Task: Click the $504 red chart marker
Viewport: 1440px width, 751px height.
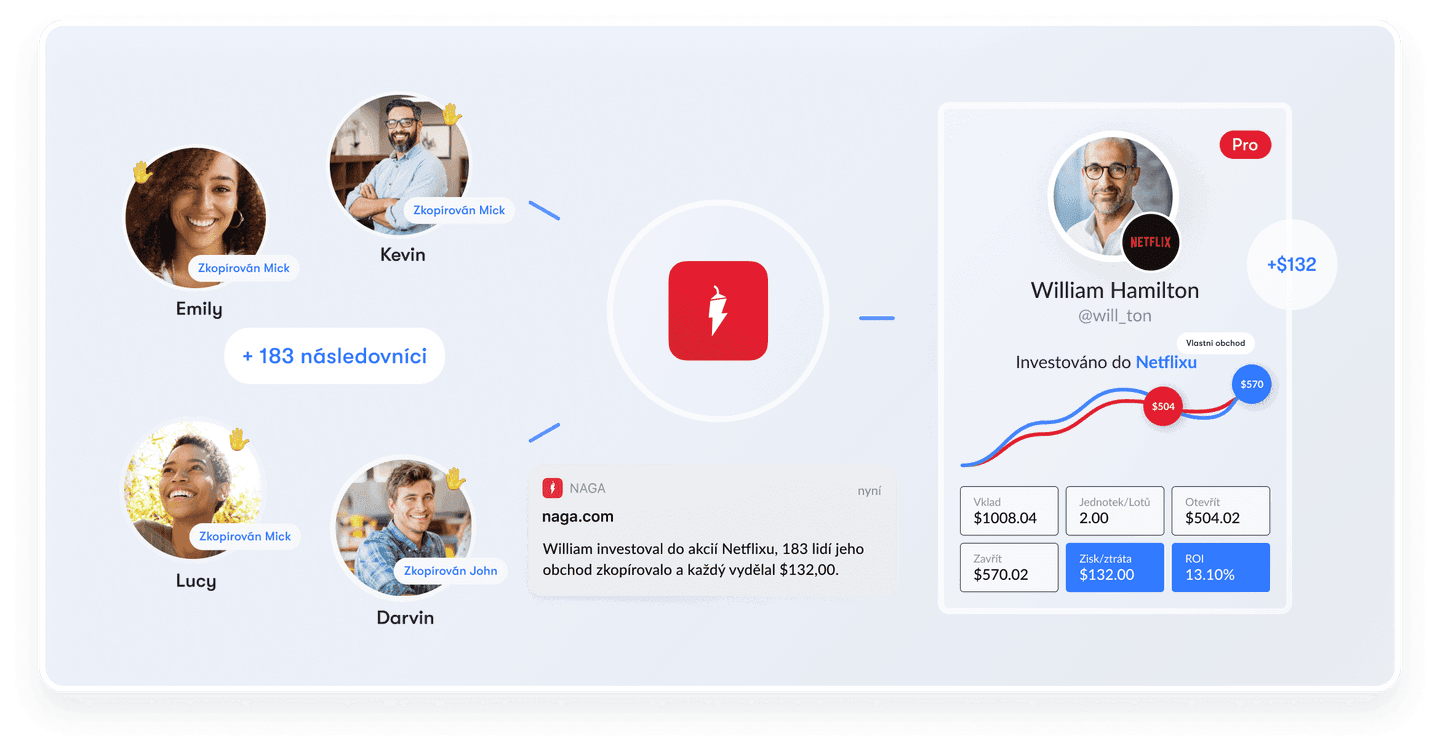Action: click(x=1163, y=406)
